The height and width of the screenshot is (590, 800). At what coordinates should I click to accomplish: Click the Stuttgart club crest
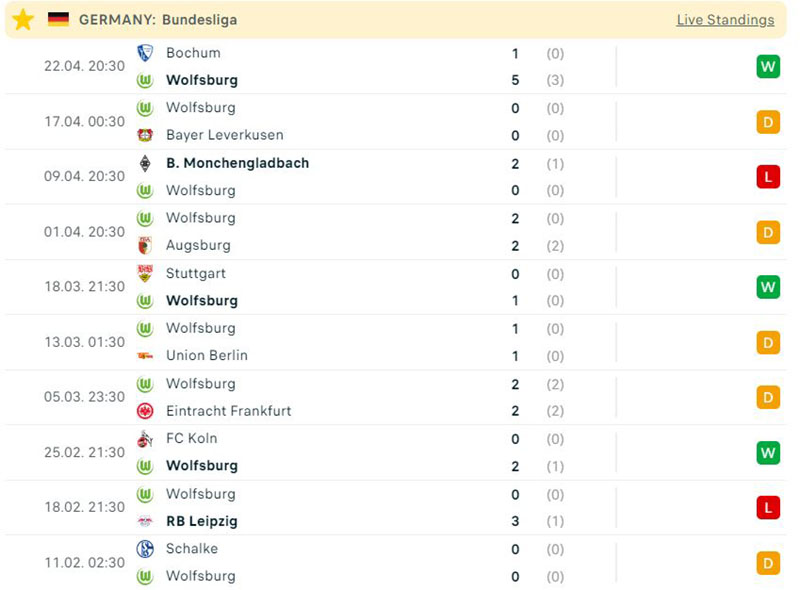click(145, 273)
